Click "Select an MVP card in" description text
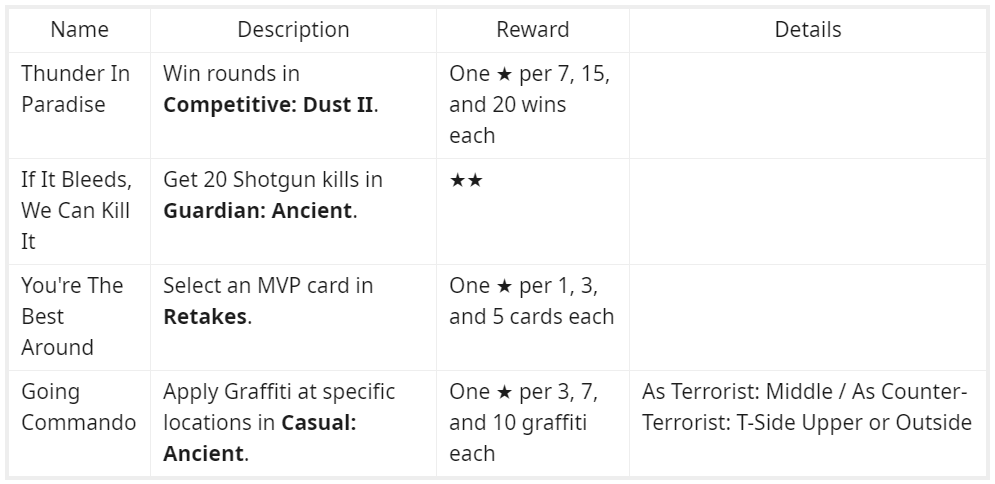 268,286
